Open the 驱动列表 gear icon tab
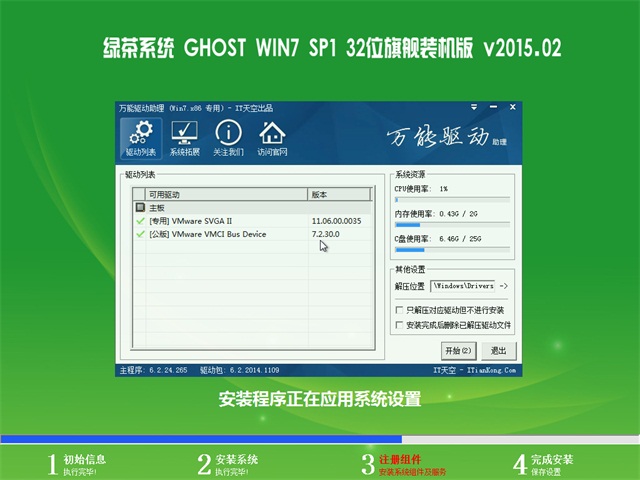This screenshot has height=480, width=640. [x=141, y=139]
